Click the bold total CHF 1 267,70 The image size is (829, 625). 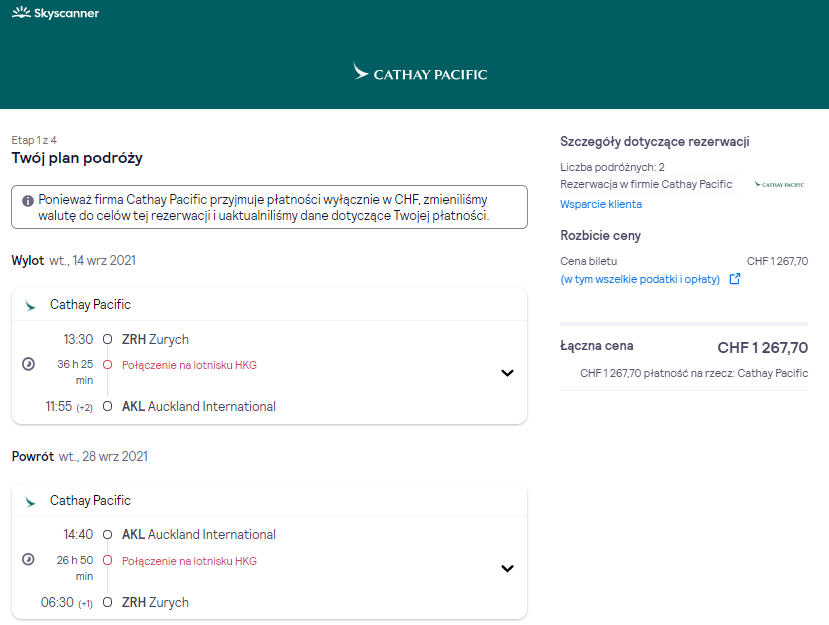(x=763, y=348)
